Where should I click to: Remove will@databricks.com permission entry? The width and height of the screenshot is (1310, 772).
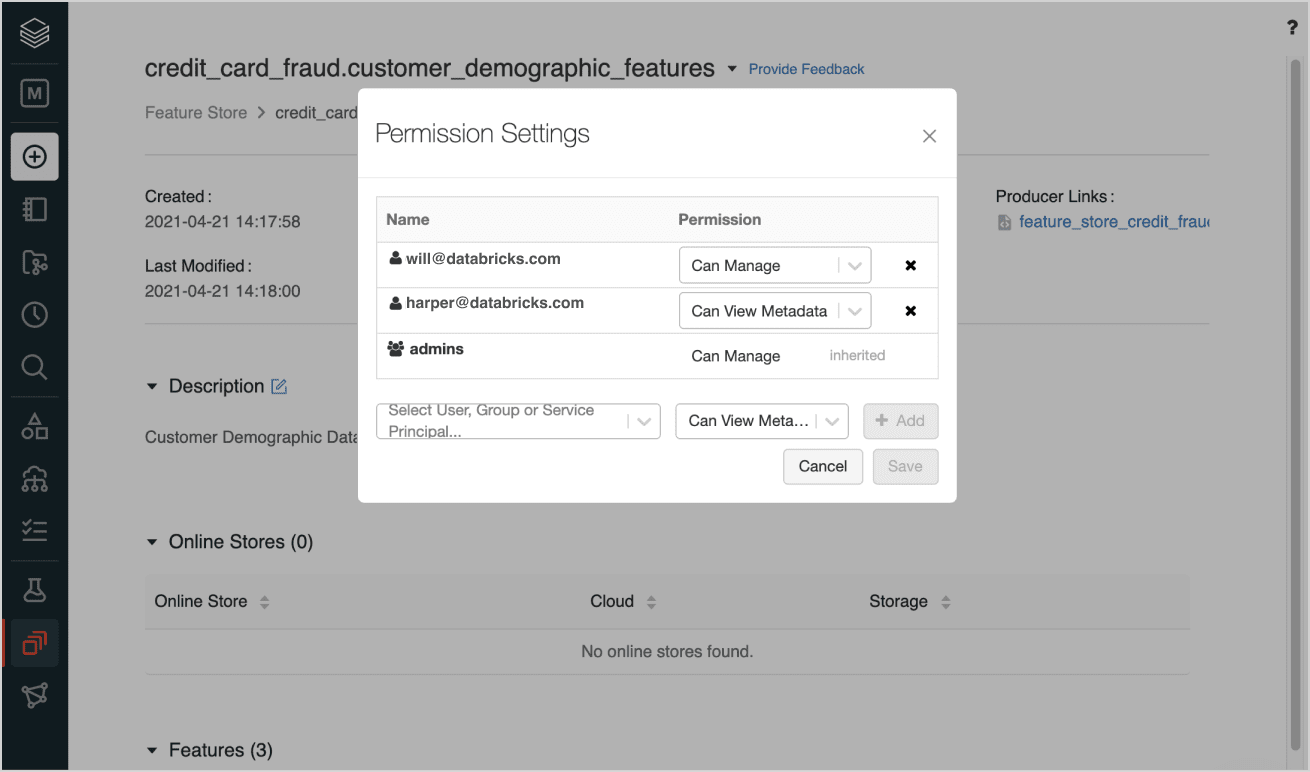pyautogui.click(x=910, y=266)
